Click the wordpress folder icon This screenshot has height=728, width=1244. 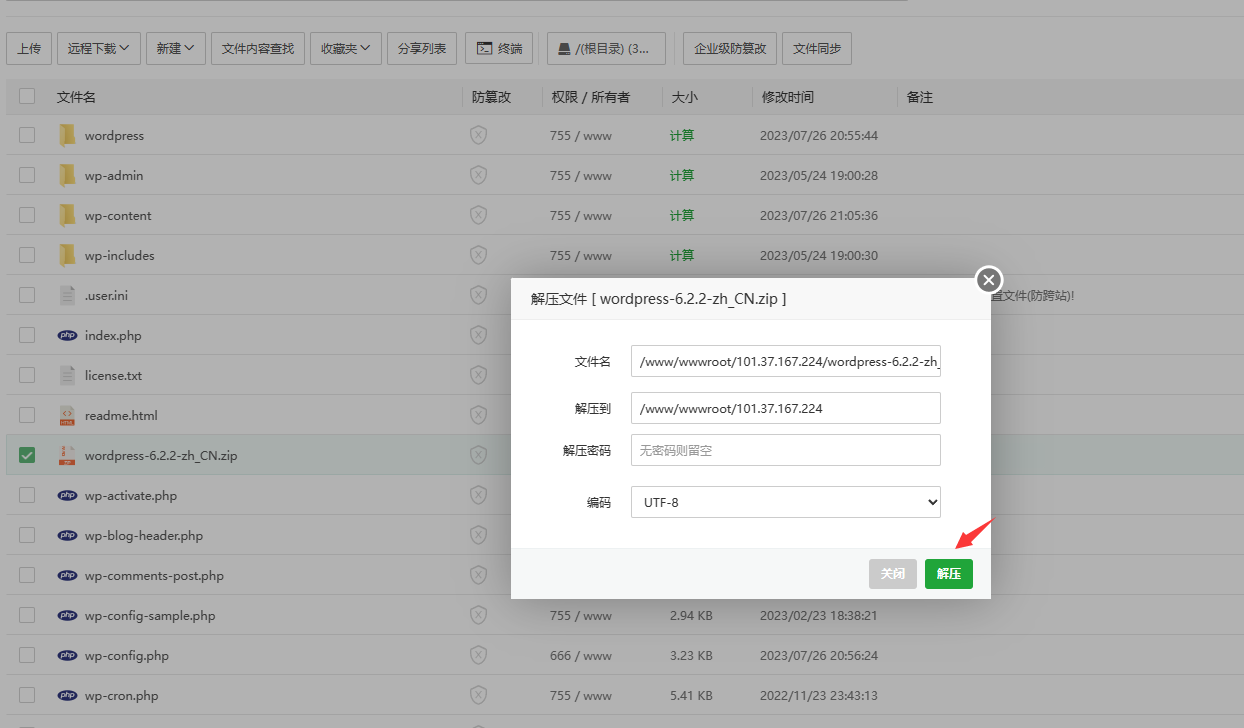click(x=67, y=135)
